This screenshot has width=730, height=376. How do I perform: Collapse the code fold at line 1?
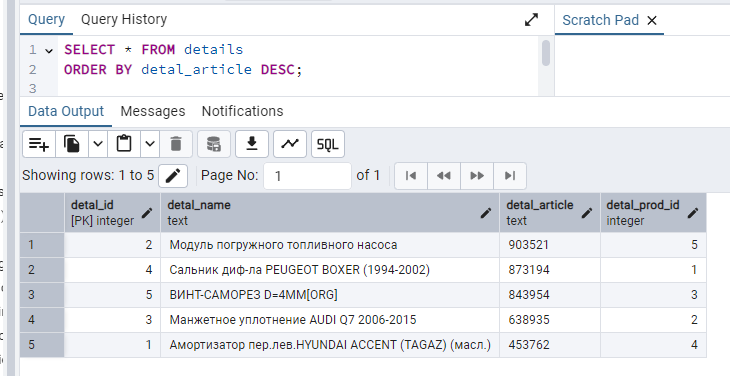tap(49, 50)
